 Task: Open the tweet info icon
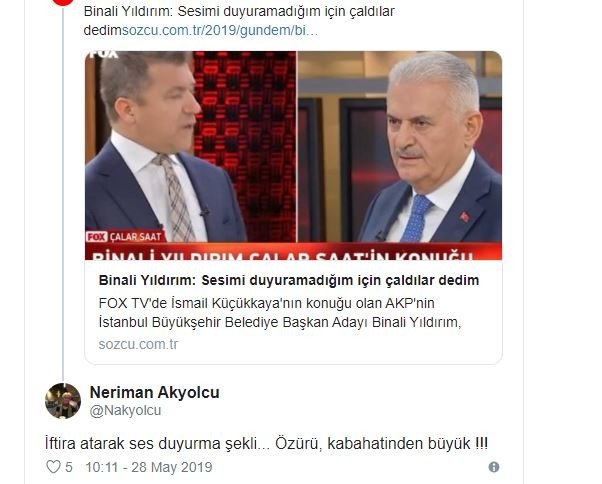494,467
